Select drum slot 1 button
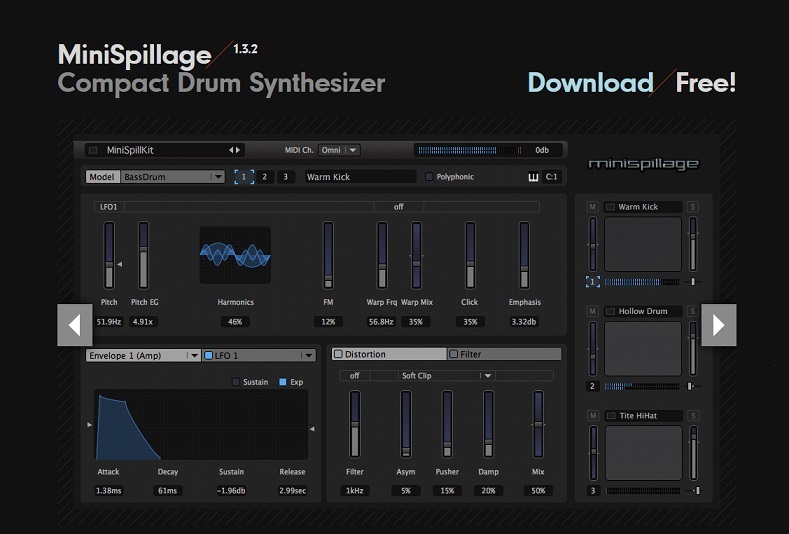The image size is (789, 534). [x=244, y=177]
